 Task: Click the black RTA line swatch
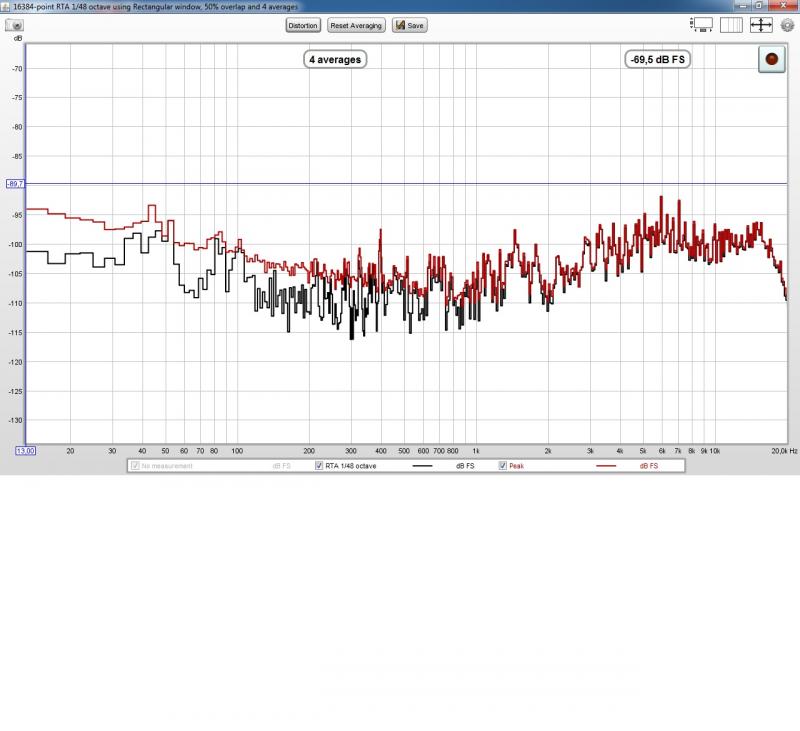pyautogui.click(x=423, y=466)
